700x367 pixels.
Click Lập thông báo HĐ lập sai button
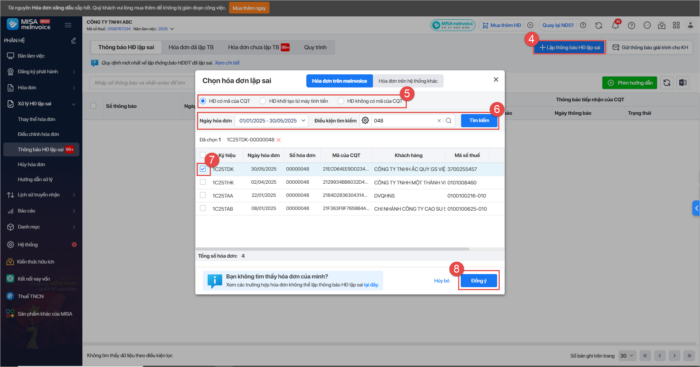[569, 47]
